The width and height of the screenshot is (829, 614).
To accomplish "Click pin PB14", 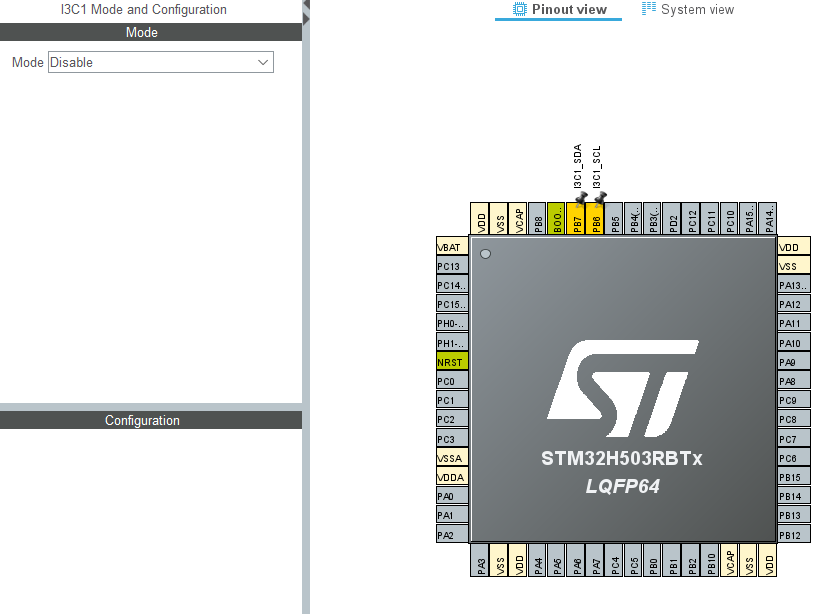I will click(x=794, y=496).
